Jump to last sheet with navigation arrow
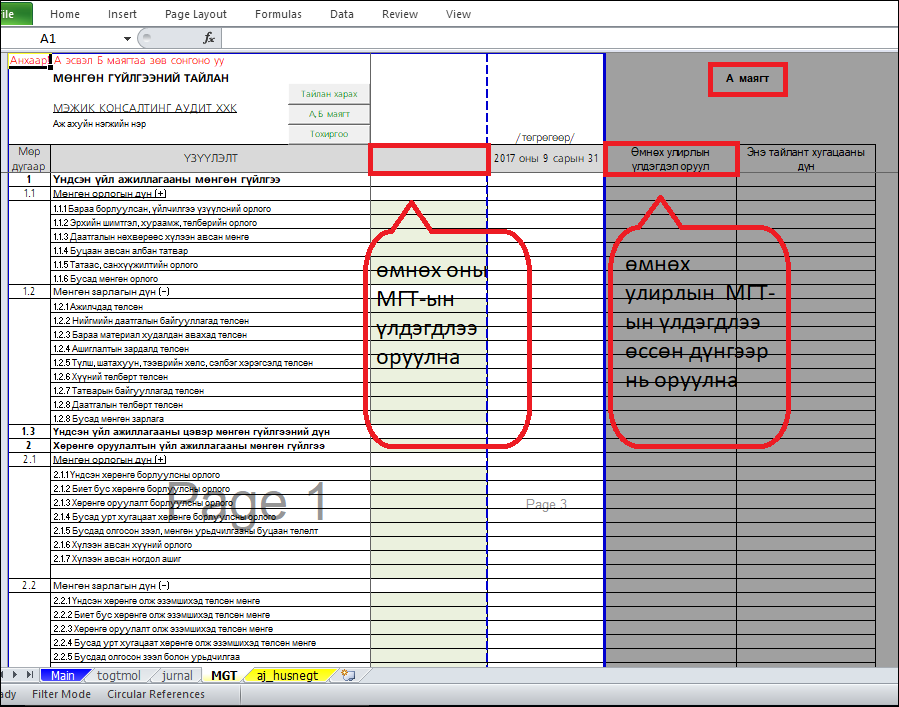The height and width of the screenshot is (707, 899). click(x=31, y=675)
